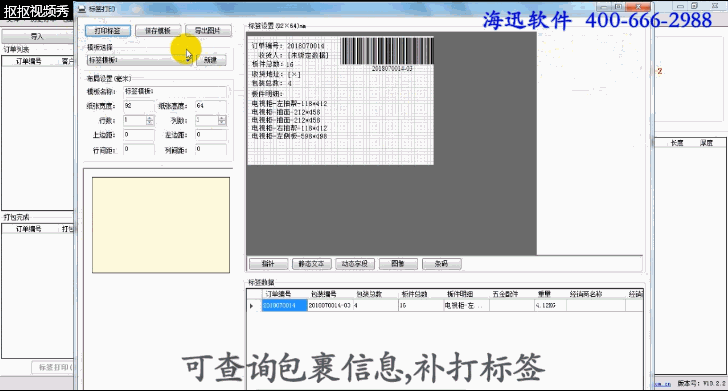
Task: Select the 动态字段 dynamic field tool
Action: point(355,264)
